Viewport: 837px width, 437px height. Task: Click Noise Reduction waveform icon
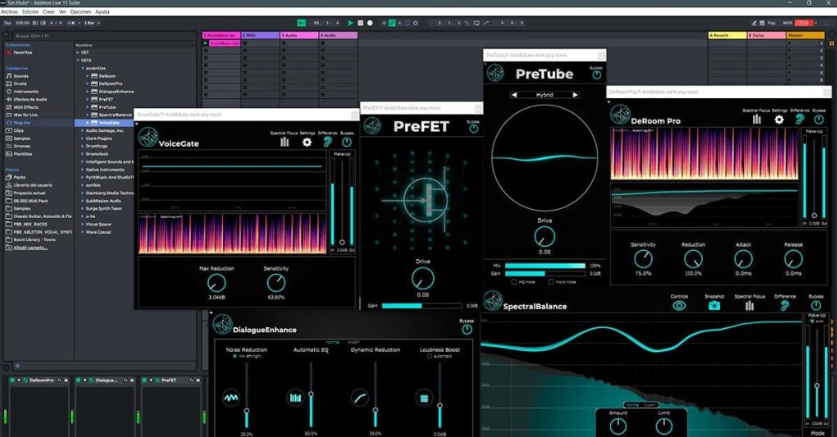click(x=231, y=398)
